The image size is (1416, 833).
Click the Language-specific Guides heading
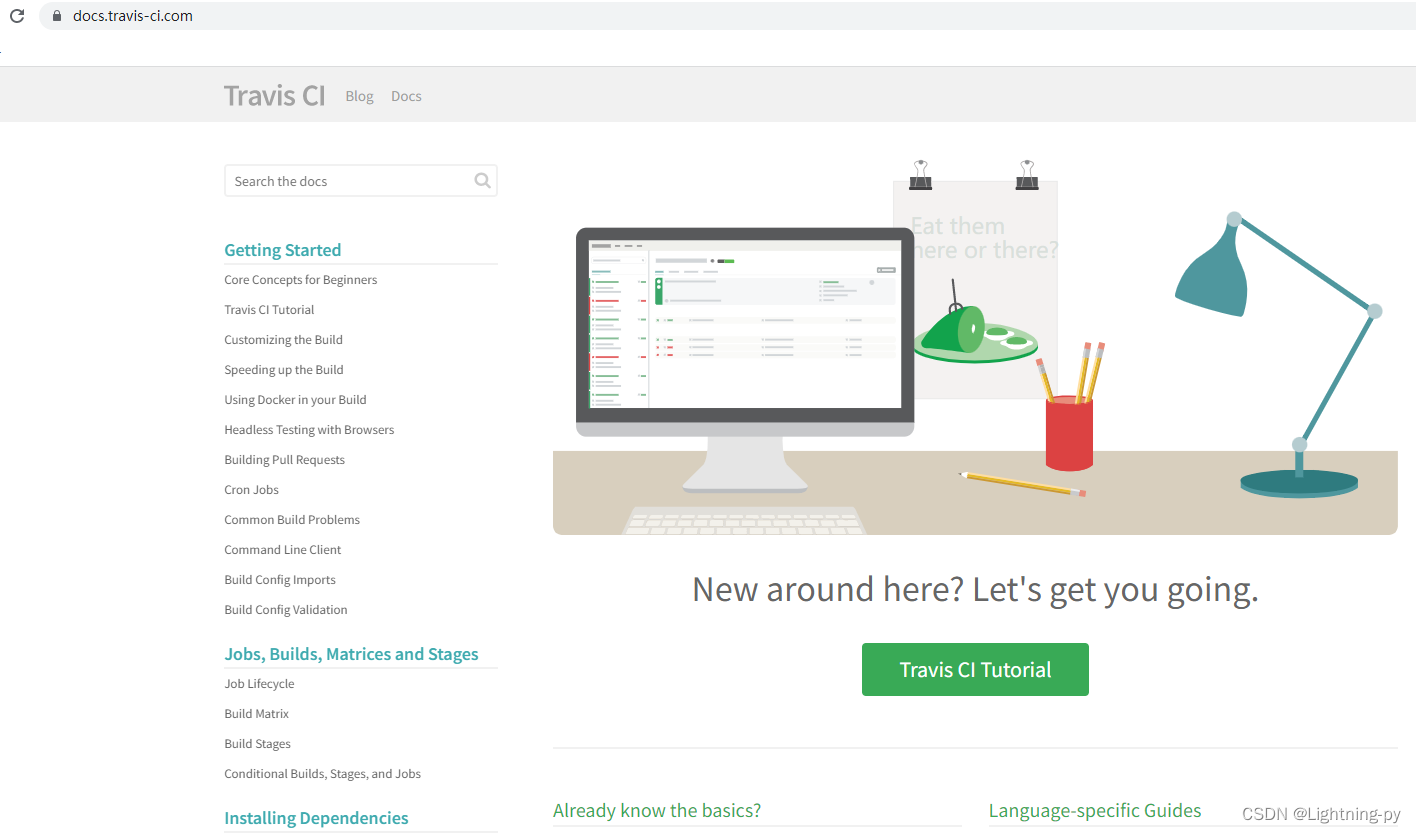coord(1095,810)
